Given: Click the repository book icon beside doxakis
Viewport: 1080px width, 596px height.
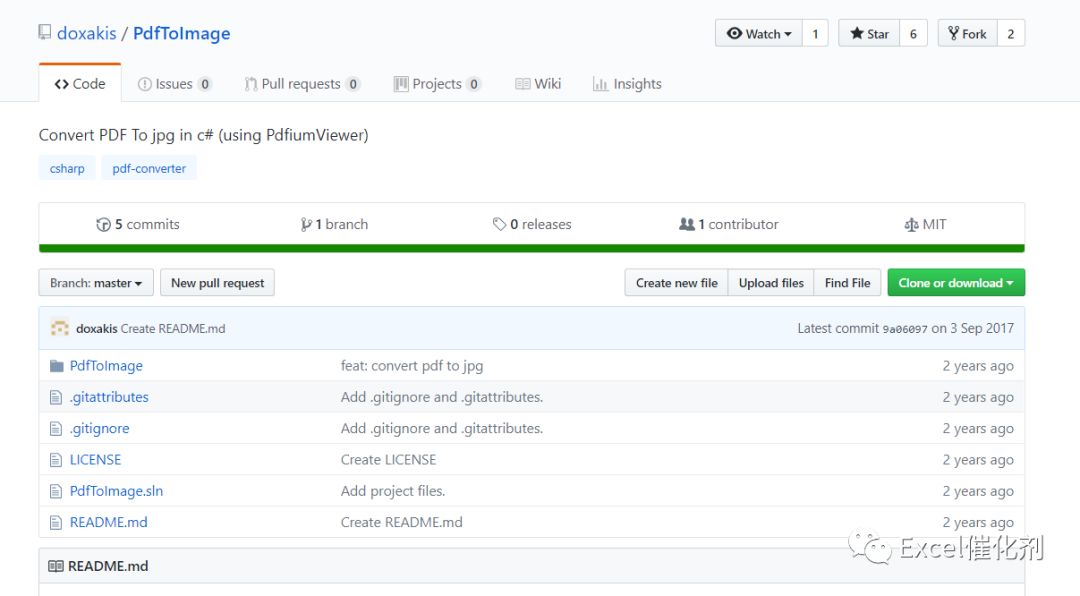Looking at the screenshot, I should 45,32.
